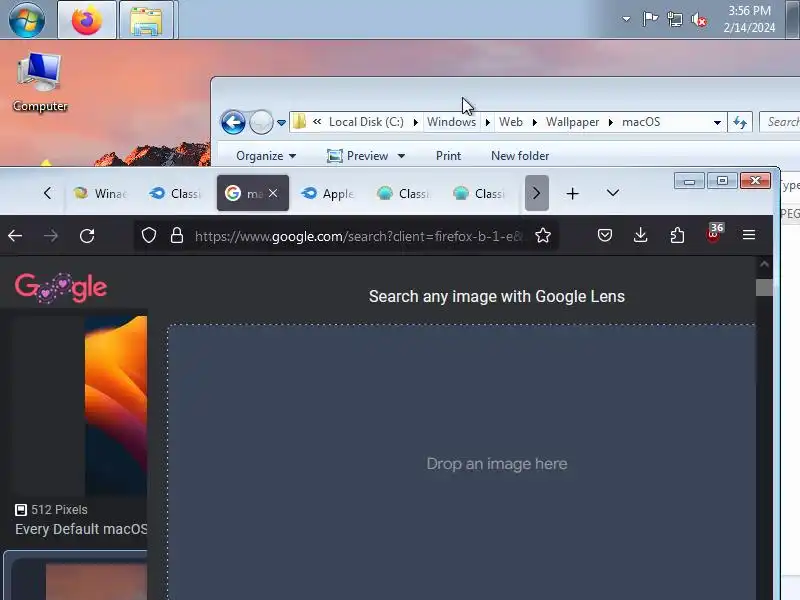Screen dimensions: 800x600
Task: Open Explorer address bar history dropdown
Action: tap(717, 122)
